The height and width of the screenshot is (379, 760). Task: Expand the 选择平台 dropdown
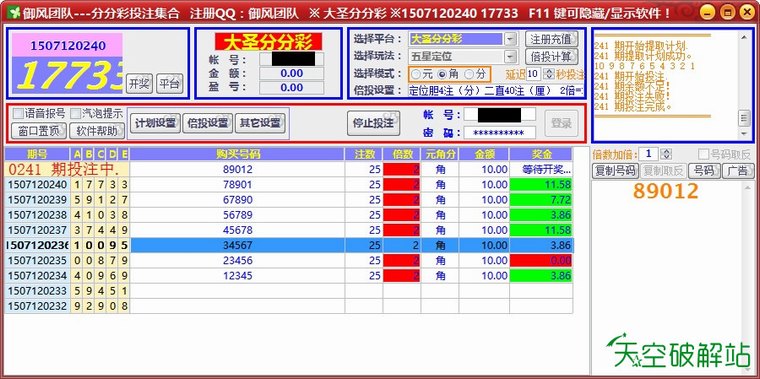click(x=511, y=39)
